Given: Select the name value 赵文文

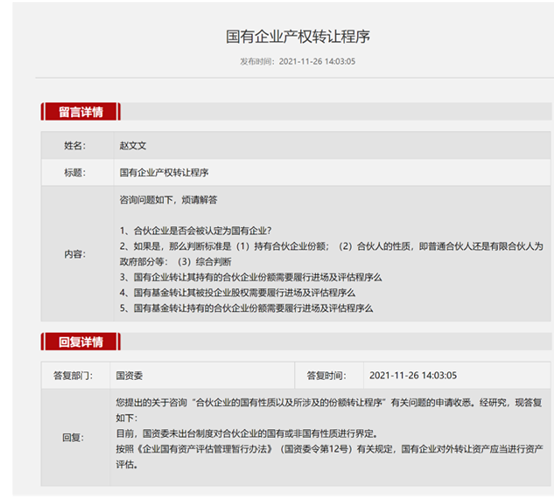Looking at the screenshot, I should point(133,146).
